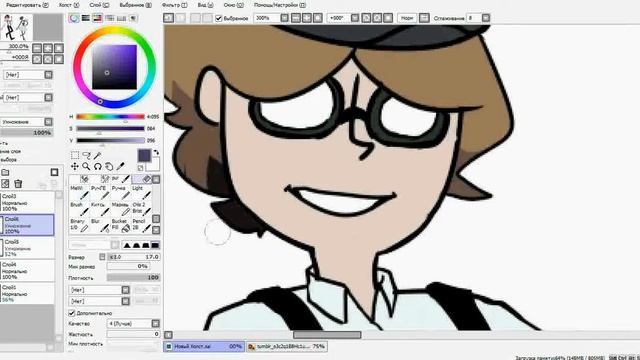Select the magic wand tool
This screenshot has height=360, width=640.
pos(98,155)
